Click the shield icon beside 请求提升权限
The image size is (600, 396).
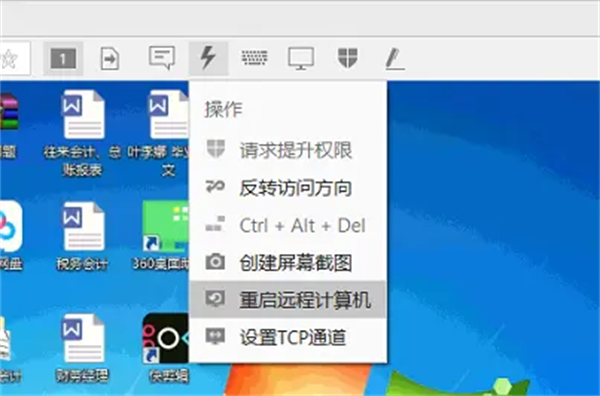(215, 148)
